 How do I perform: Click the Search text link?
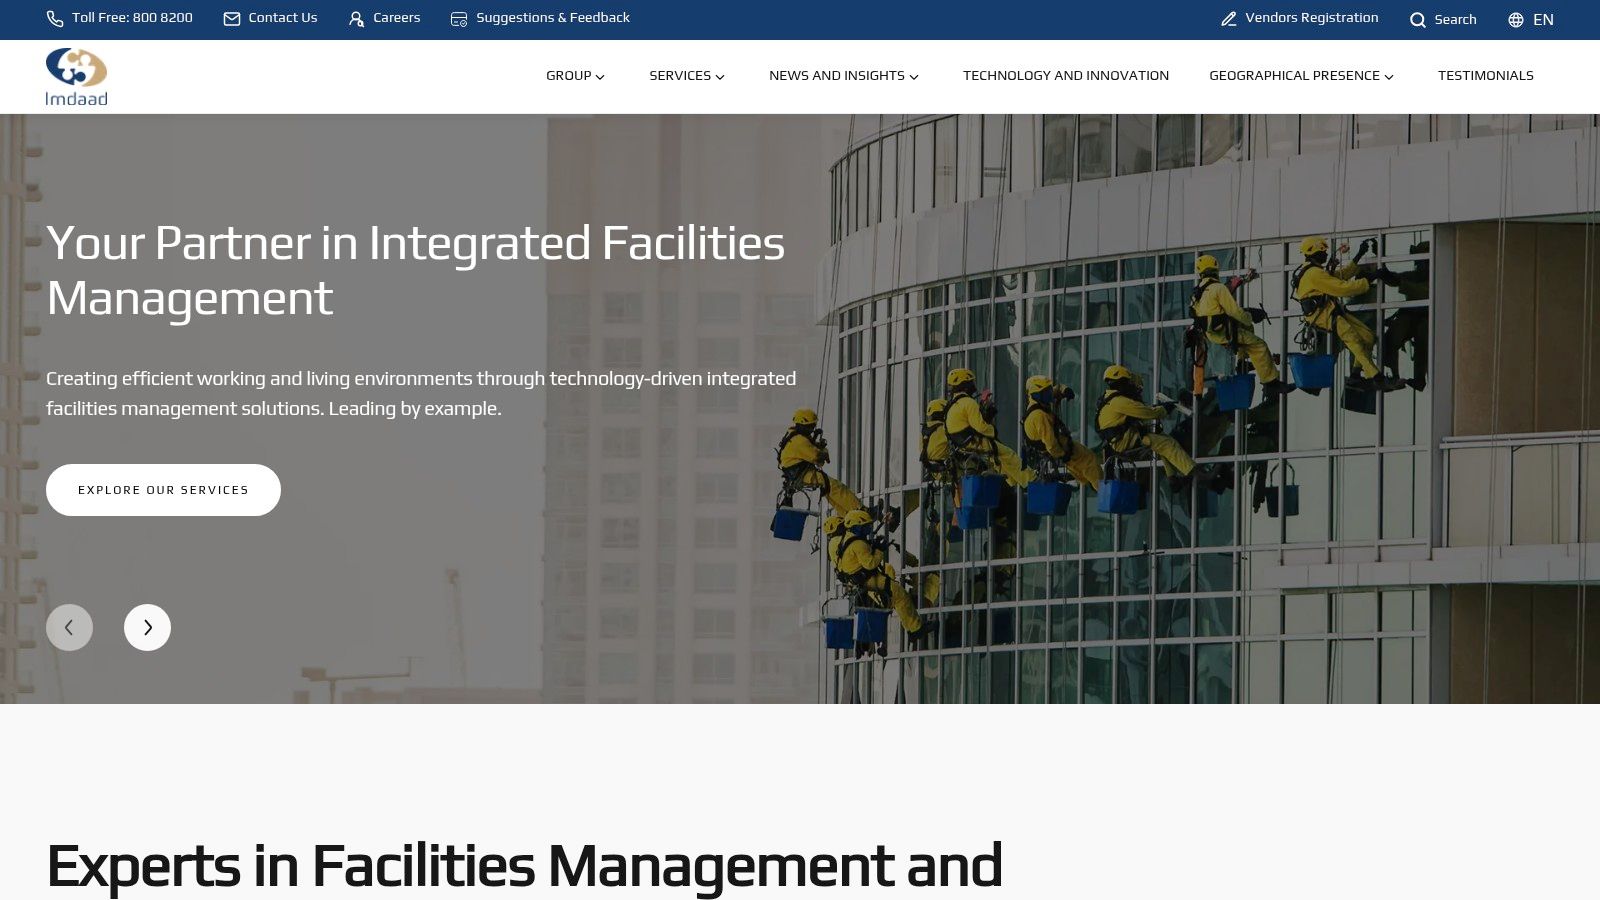pos(1455,20)
